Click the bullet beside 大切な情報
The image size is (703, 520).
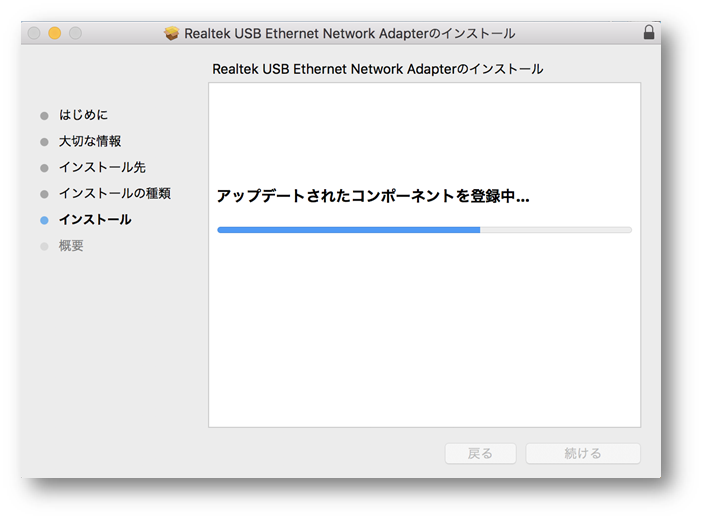(x=44, y=142)
